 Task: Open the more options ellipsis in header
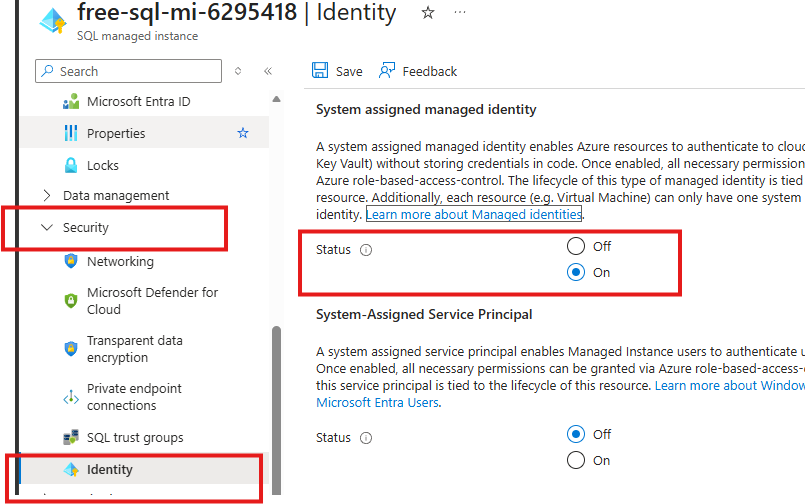[460, 12]
